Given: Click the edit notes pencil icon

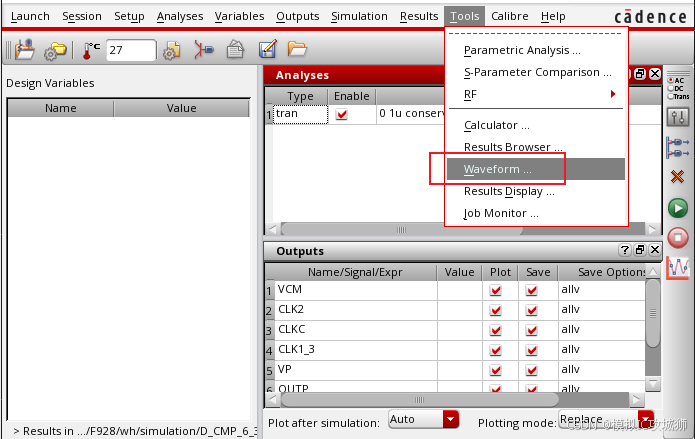Looking at the screenshot, I should tap(268, 49).
